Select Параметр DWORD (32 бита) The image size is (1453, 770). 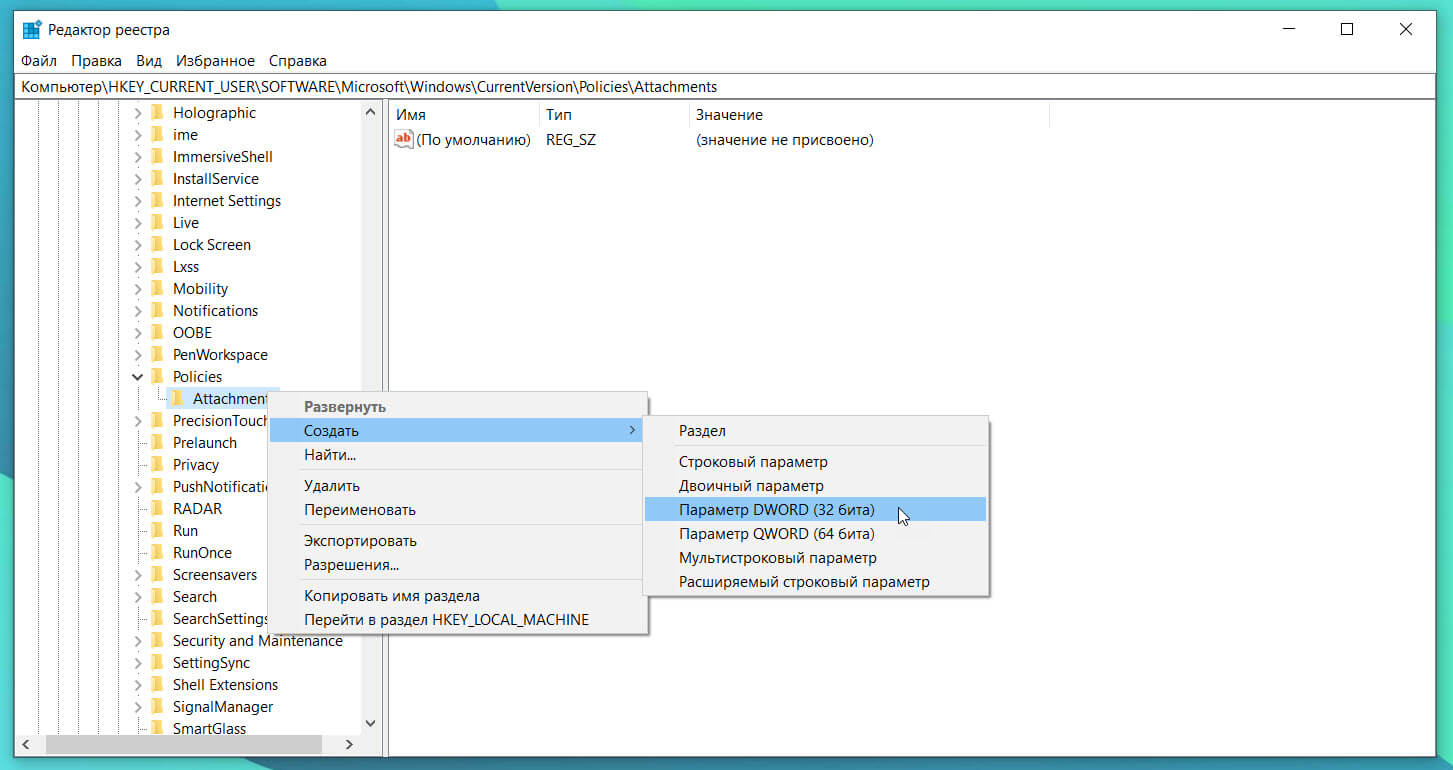(x=816, y=510)
